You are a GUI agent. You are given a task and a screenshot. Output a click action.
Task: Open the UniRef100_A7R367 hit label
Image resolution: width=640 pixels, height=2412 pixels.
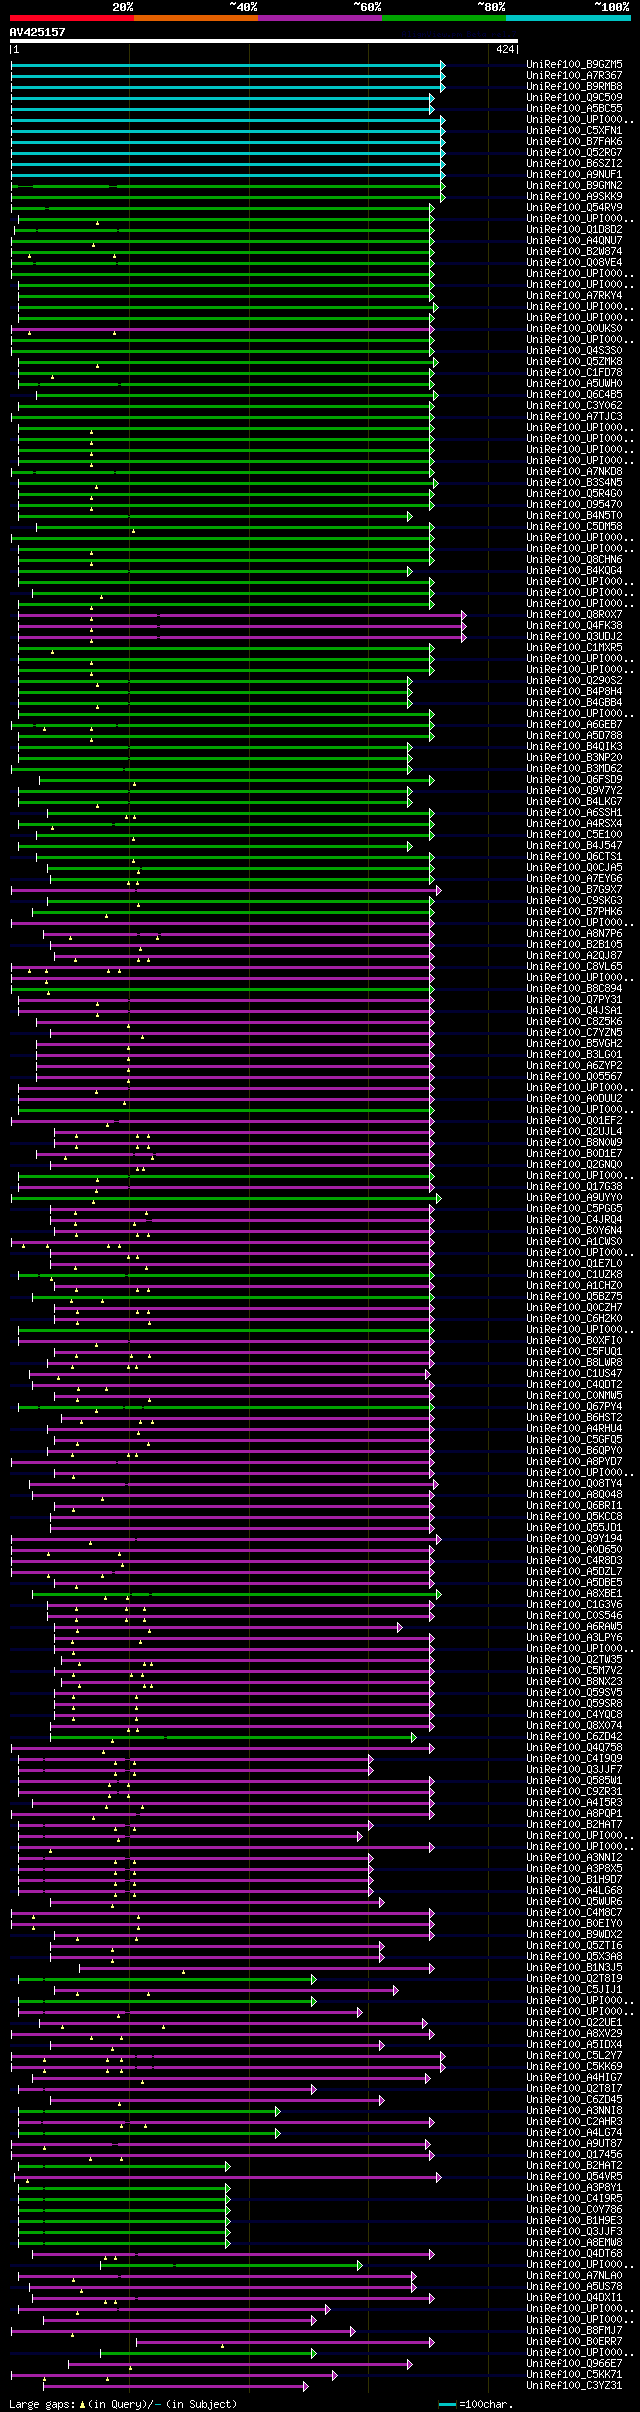(x=574, y=76)
